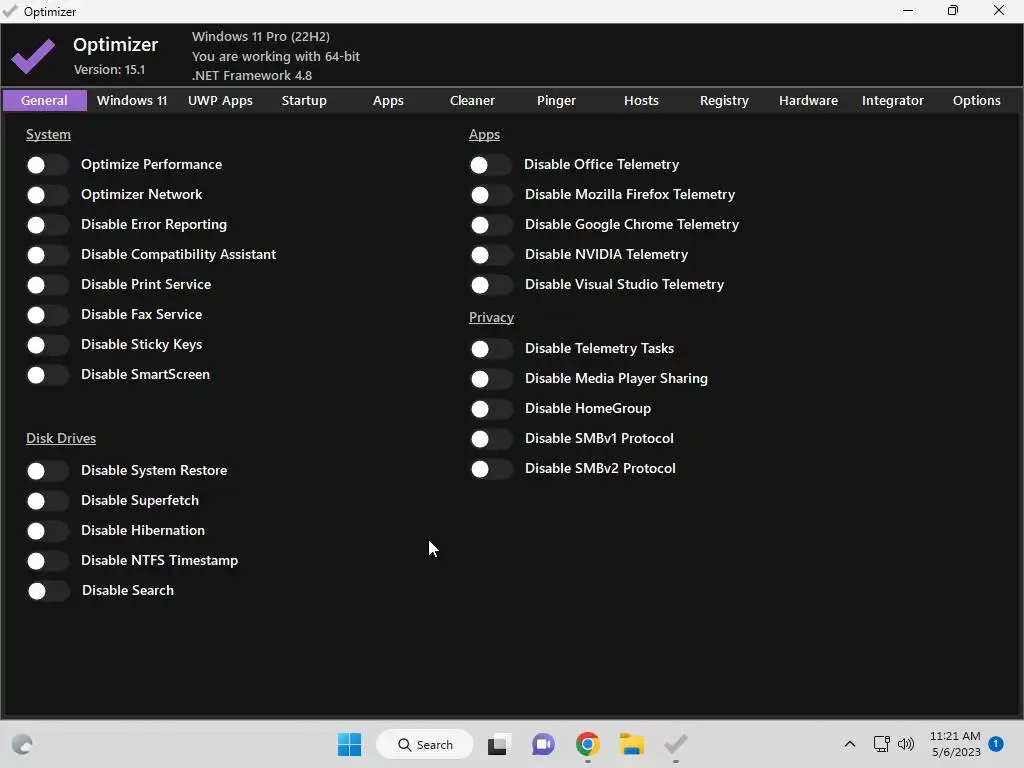The image size is (1024, 768).
Task: Toggle Disable Office Telemetry
Action: click(490, 165)
